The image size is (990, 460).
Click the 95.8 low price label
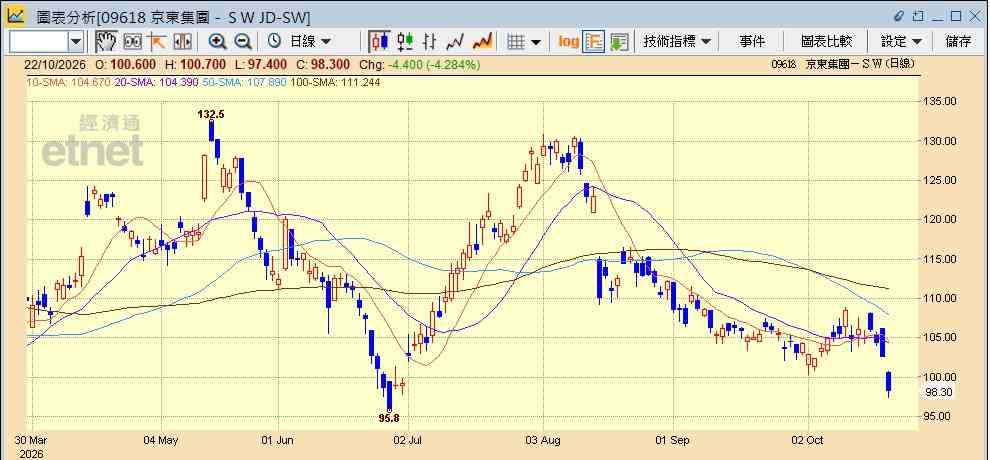pos(389,418)
